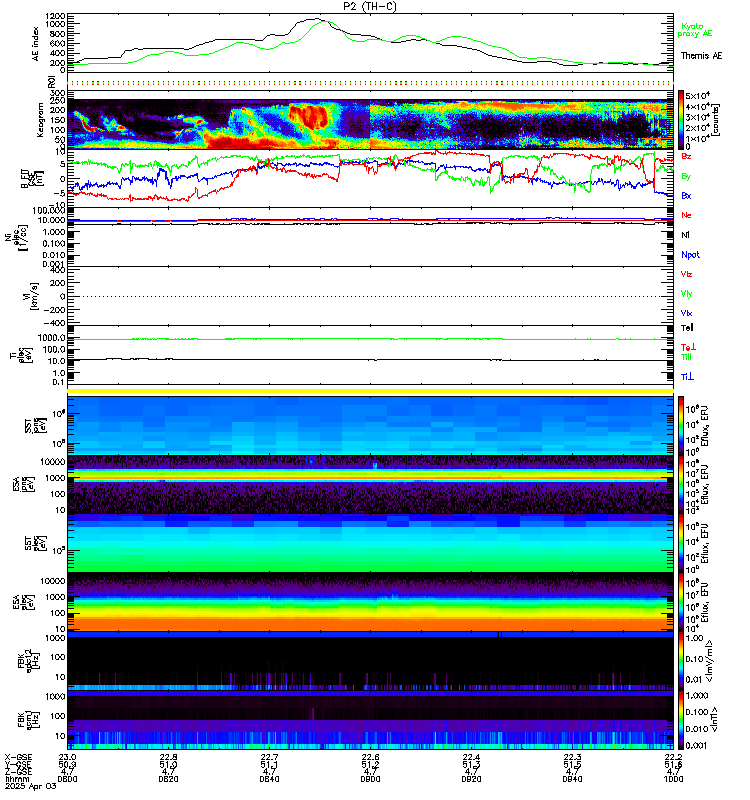The height and width of the screenshot is (800, 750).
Task: Click the green By legend label
Action: coord(686,176)
